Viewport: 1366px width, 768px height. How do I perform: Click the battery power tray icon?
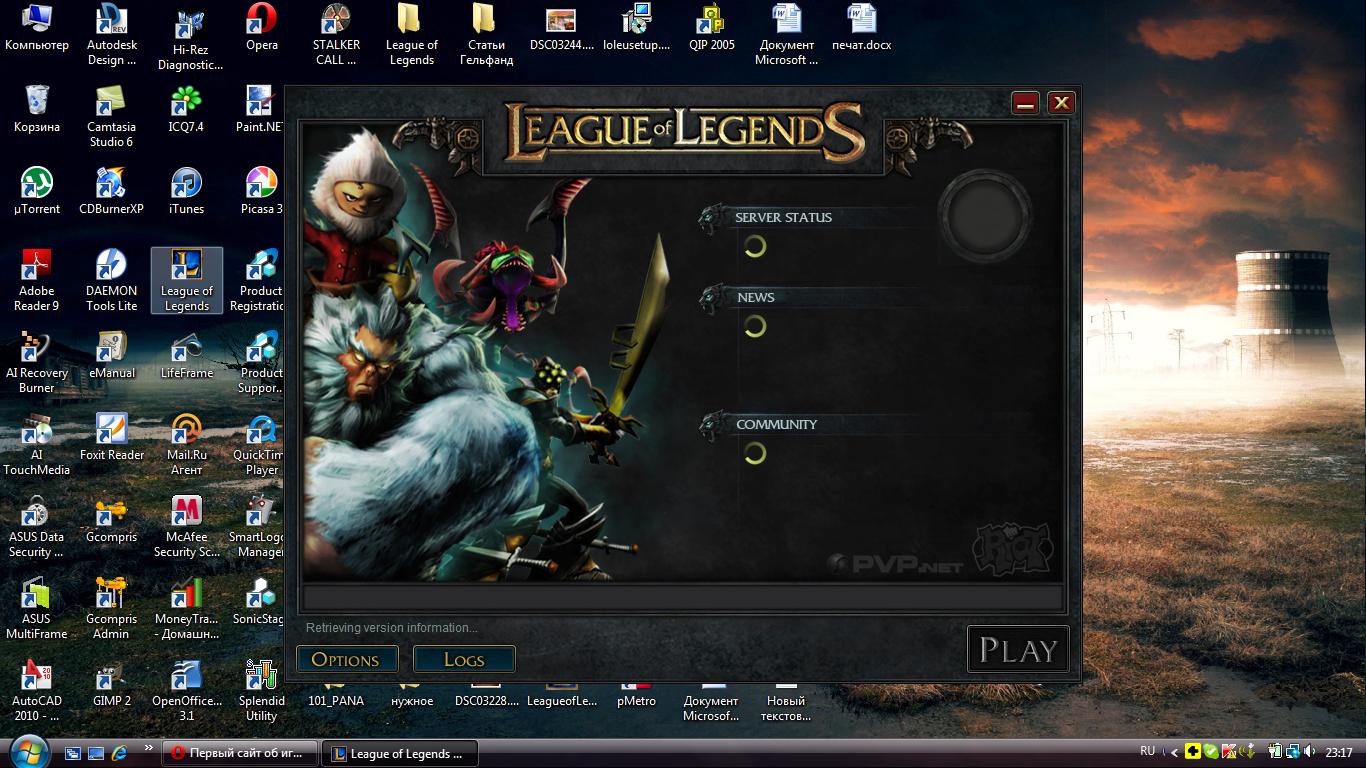pos(1276,751)
